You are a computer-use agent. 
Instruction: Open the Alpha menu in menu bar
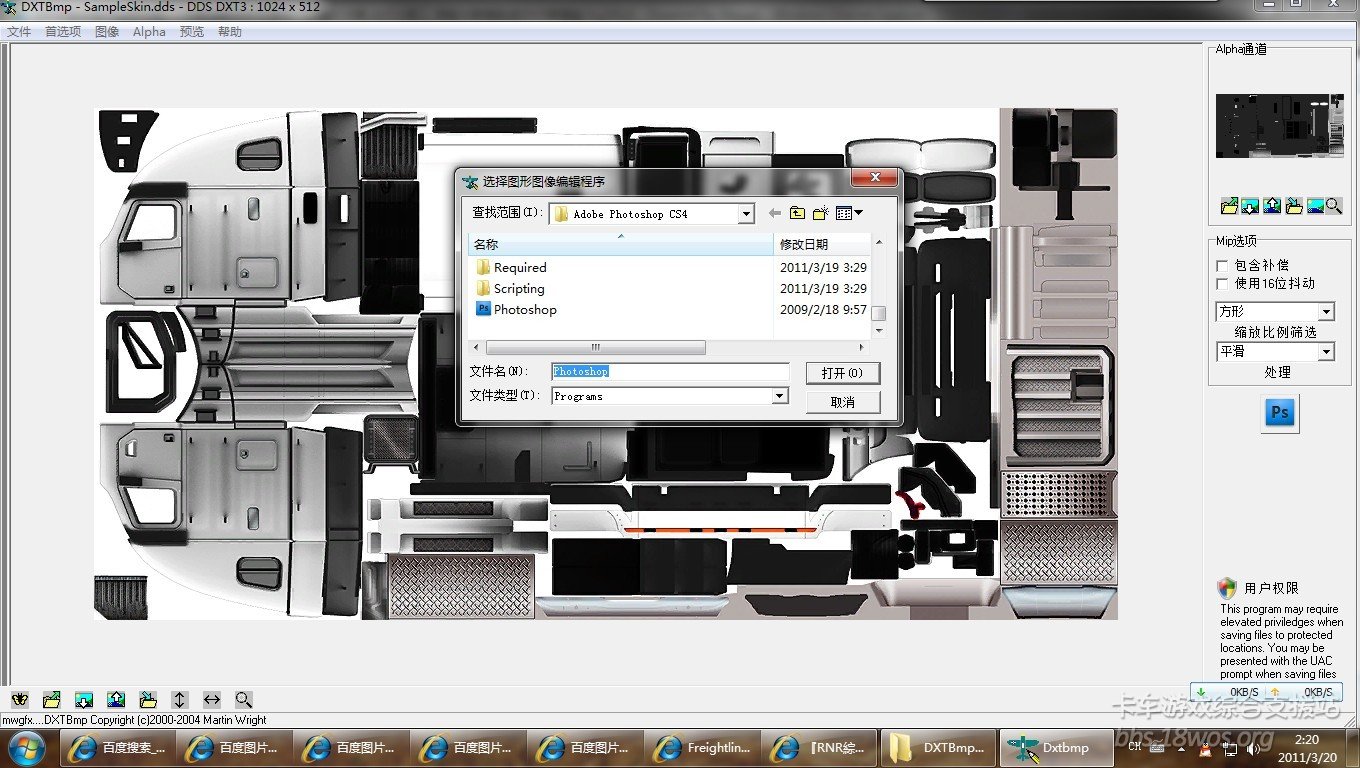(149, 32)
